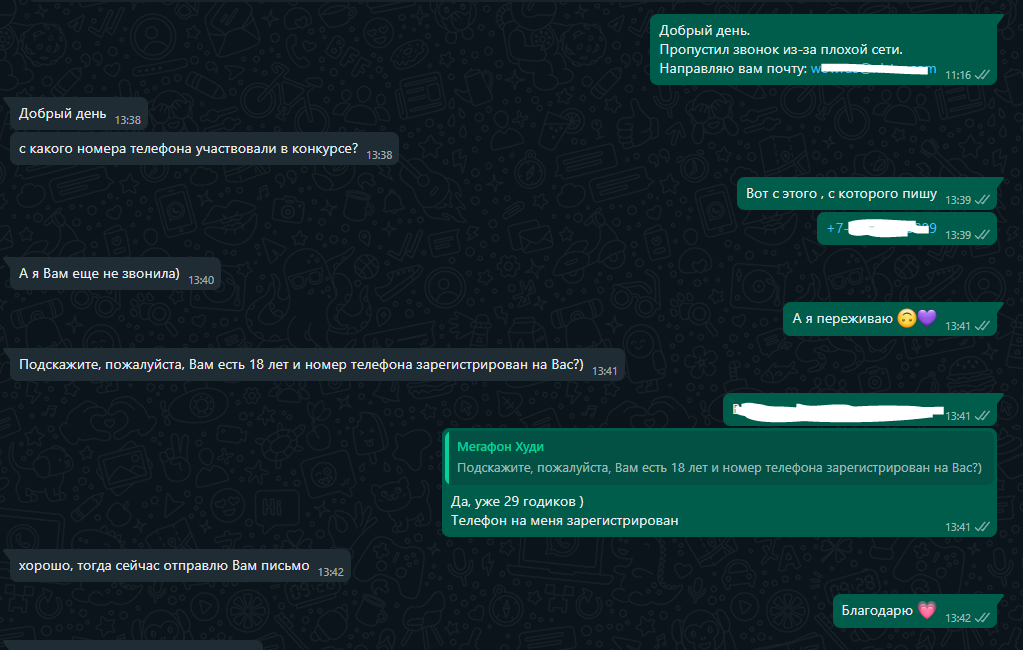Open the phone number link starting with +7
Screen dimensions: 1023x650
pyautogui.click(x=881, y=228)
